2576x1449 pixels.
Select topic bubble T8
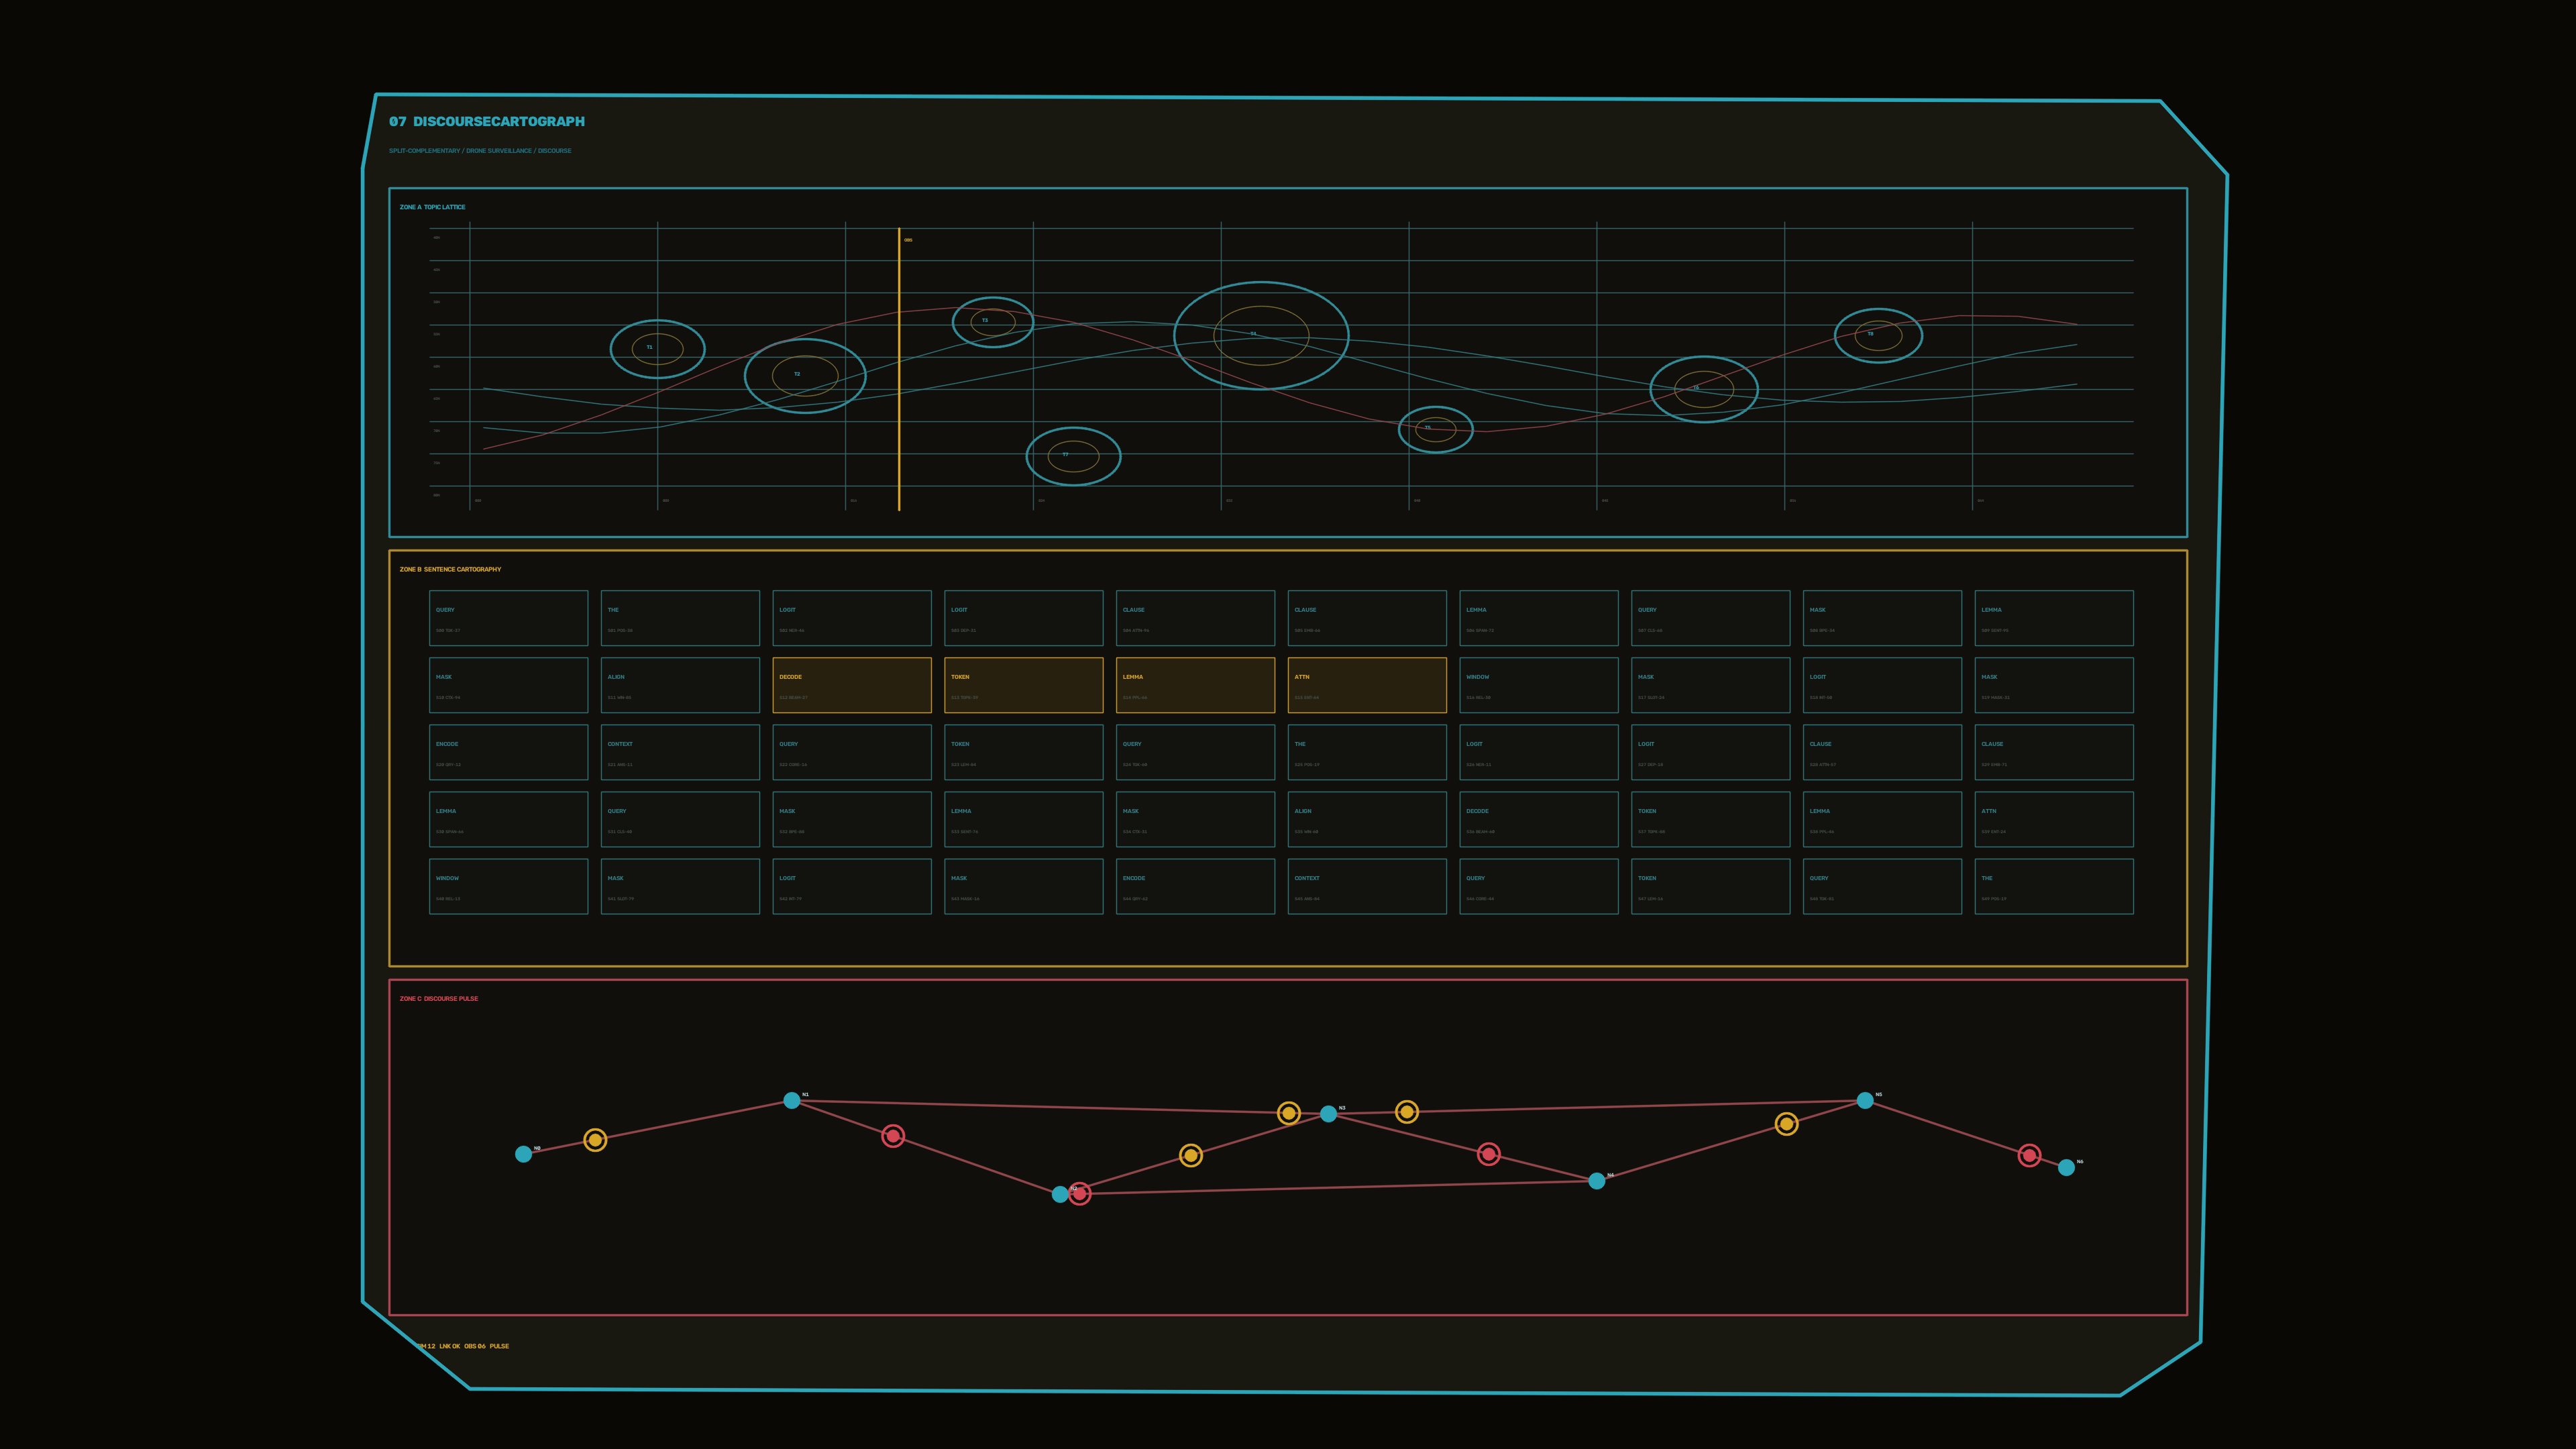(1878, 335)
